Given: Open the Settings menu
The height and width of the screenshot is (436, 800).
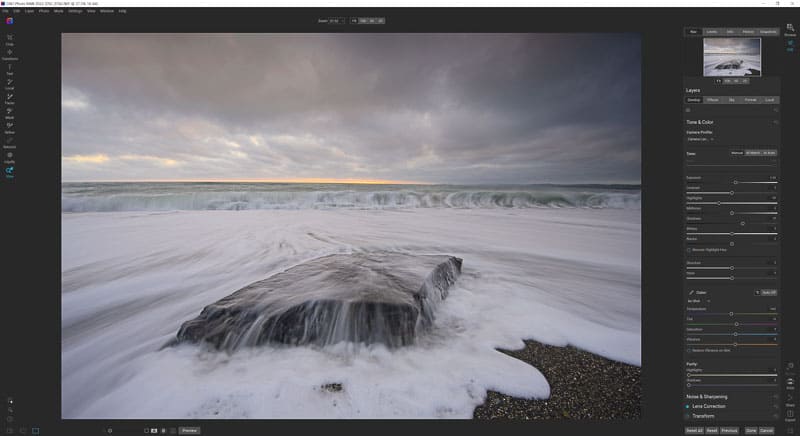Looking at the screenshot, I should coord(75,11).
